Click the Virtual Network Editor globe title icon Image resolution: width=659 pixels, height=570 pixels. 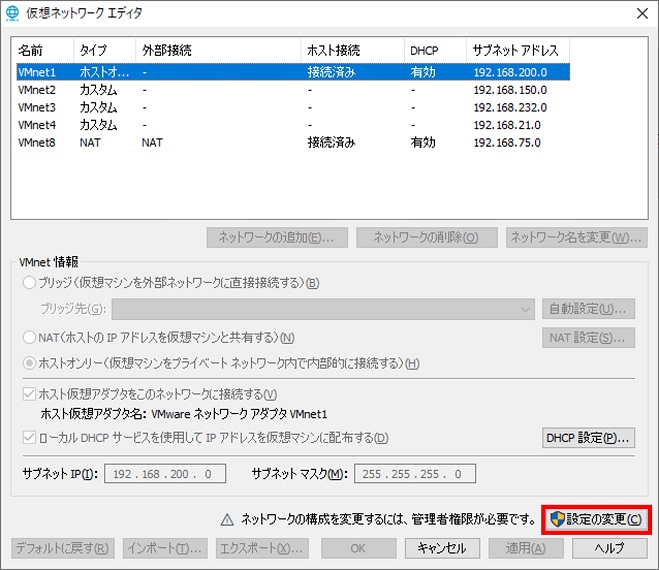click(15, 13)
